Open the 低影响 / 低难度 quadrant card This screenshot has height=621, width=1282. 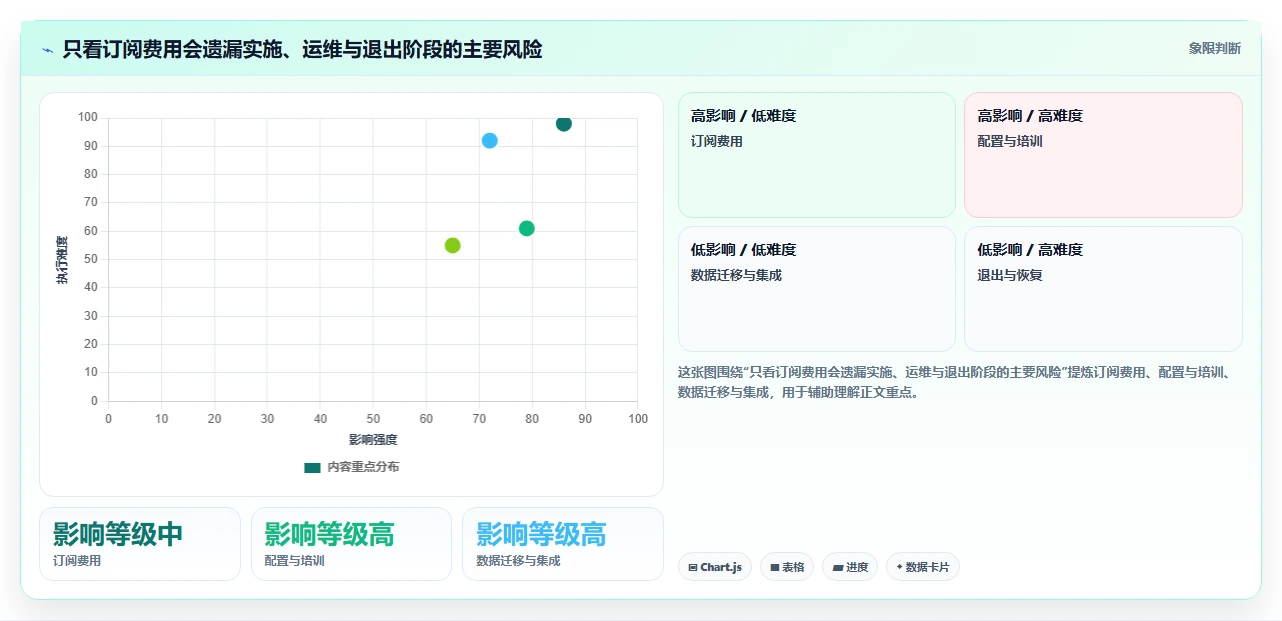click(x=817, y=289)
